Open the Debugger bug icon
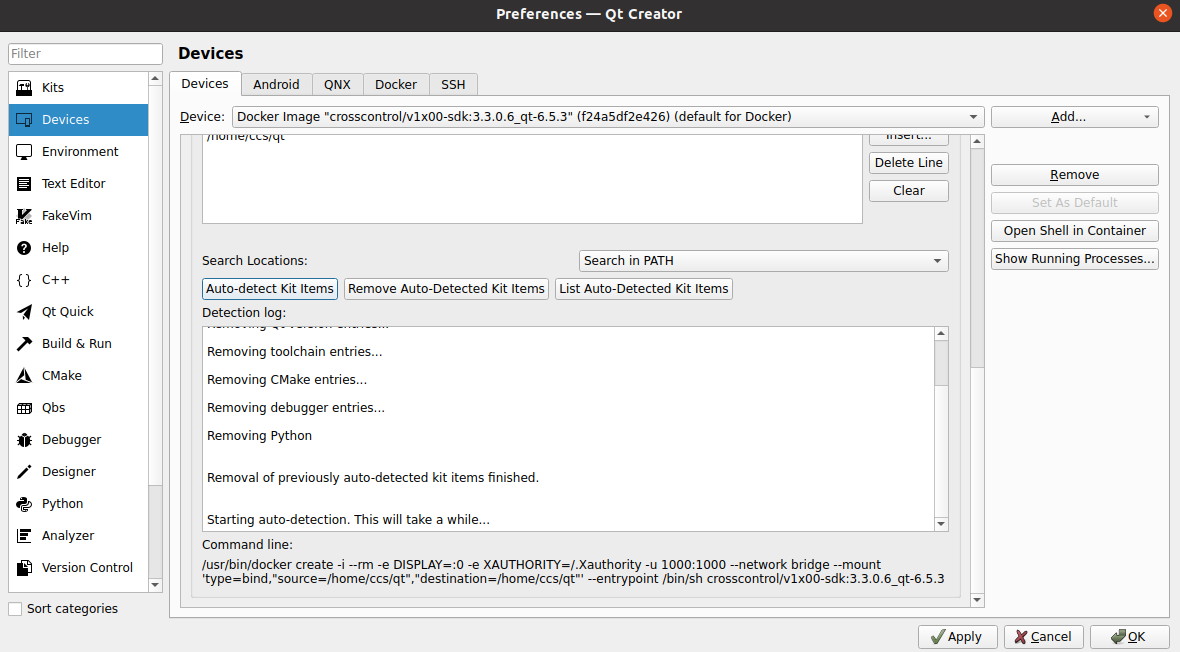Screen dimensions: 1180x652 (25, 440)
